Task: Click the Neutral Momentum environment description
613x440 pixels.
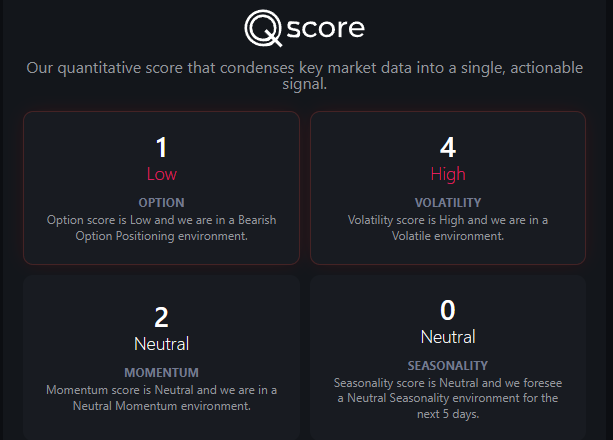Action: coord(161,398)
